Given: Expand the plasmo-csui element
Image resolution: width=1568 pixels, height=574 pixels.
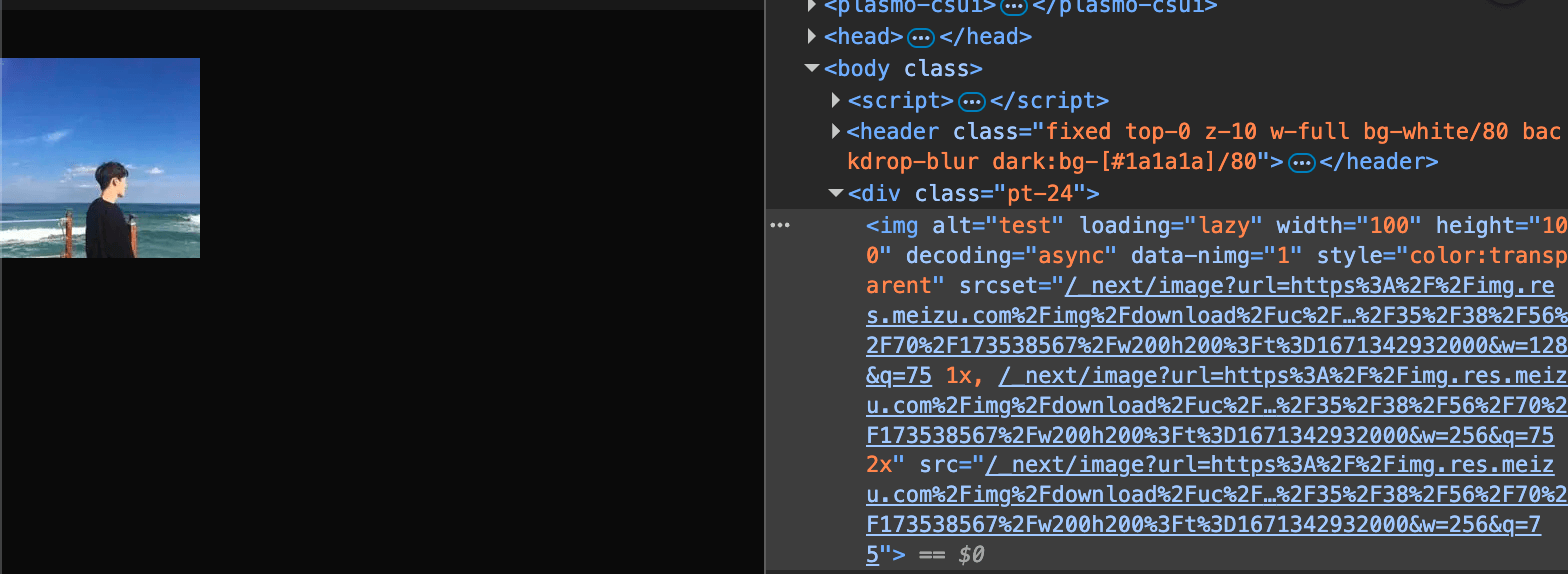Looking at the screenshot, I should [x=812, y=6].
